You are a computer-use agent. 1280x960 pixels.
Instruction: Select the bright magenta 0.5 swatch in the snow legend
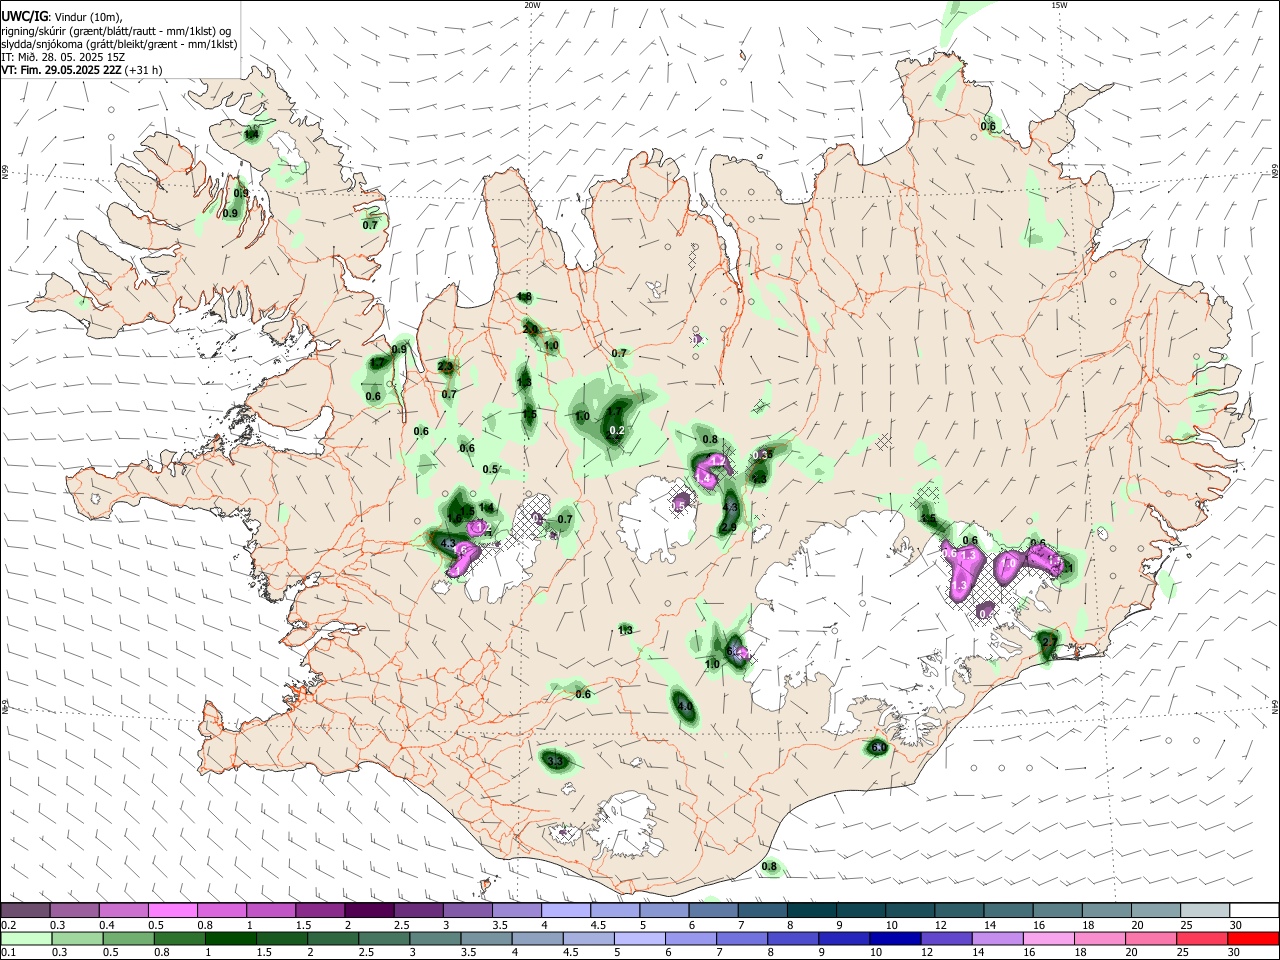172,910
